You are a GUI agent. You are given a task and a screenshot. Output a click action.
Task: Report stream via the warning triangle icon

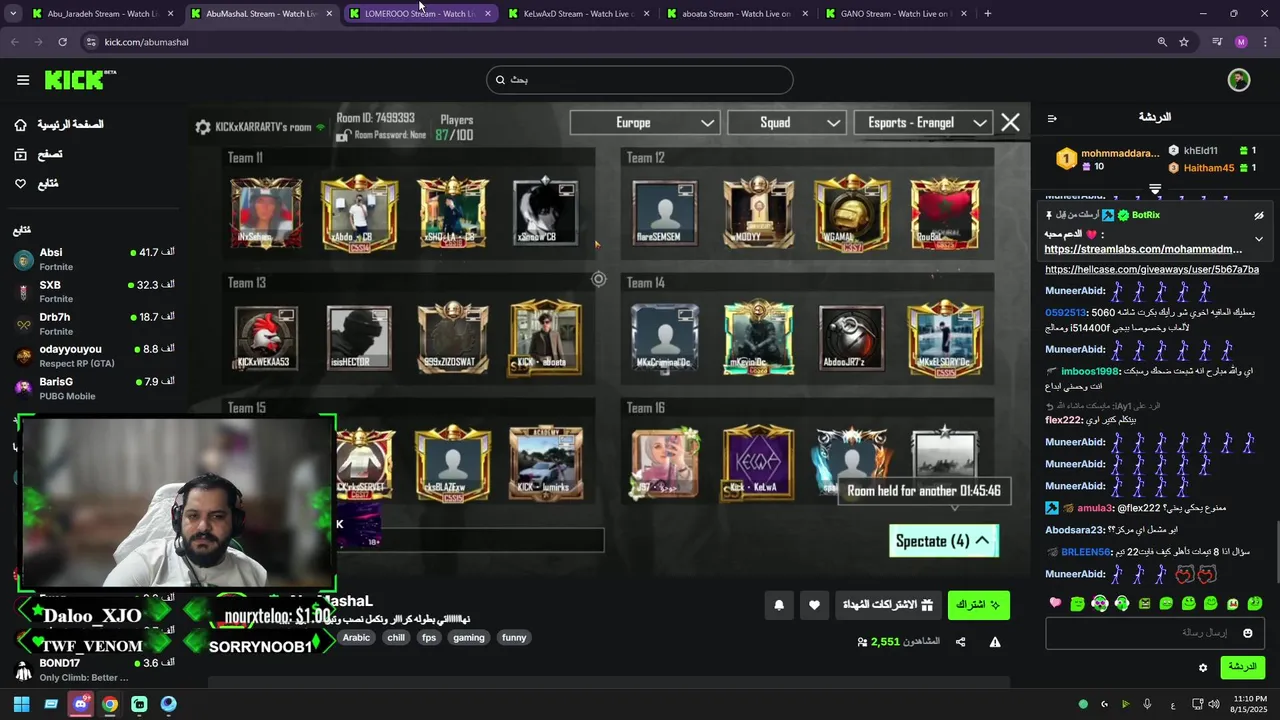pyautogui.click(x=995, y=642)
